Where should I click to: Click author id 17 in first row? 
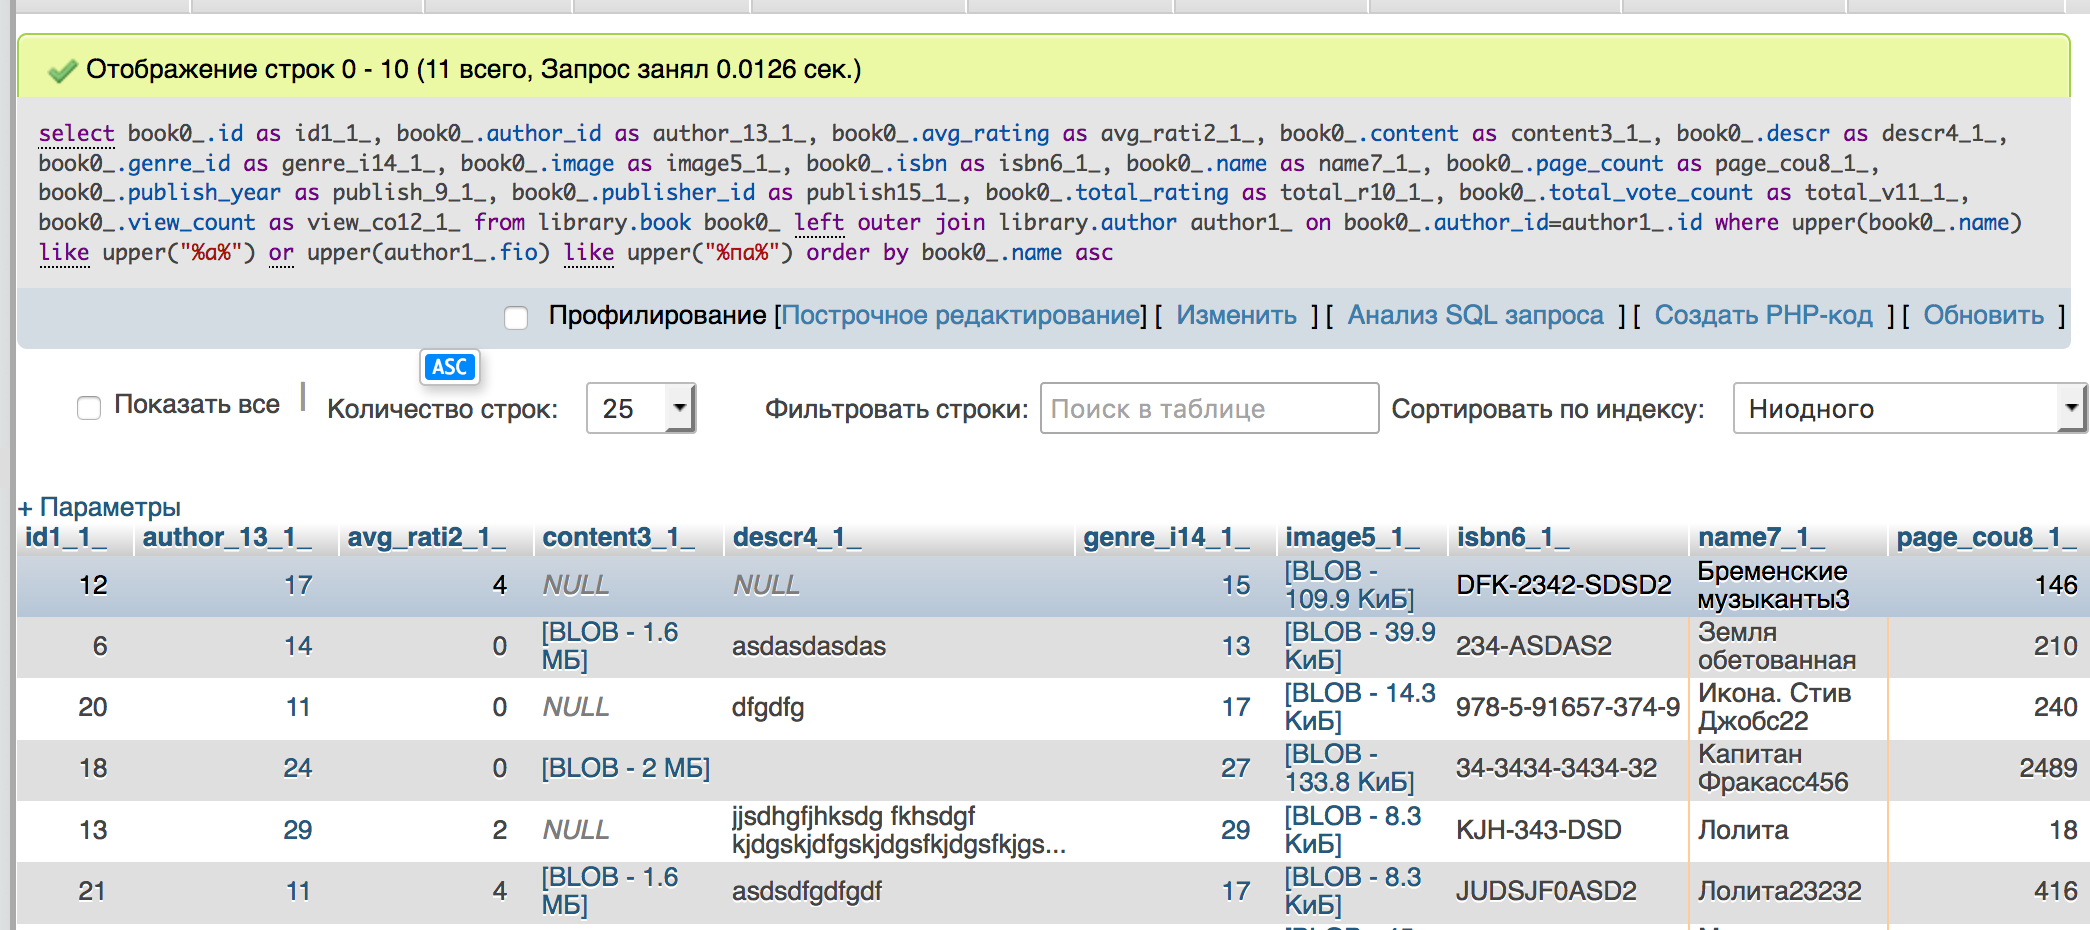[x=298, y=585]
